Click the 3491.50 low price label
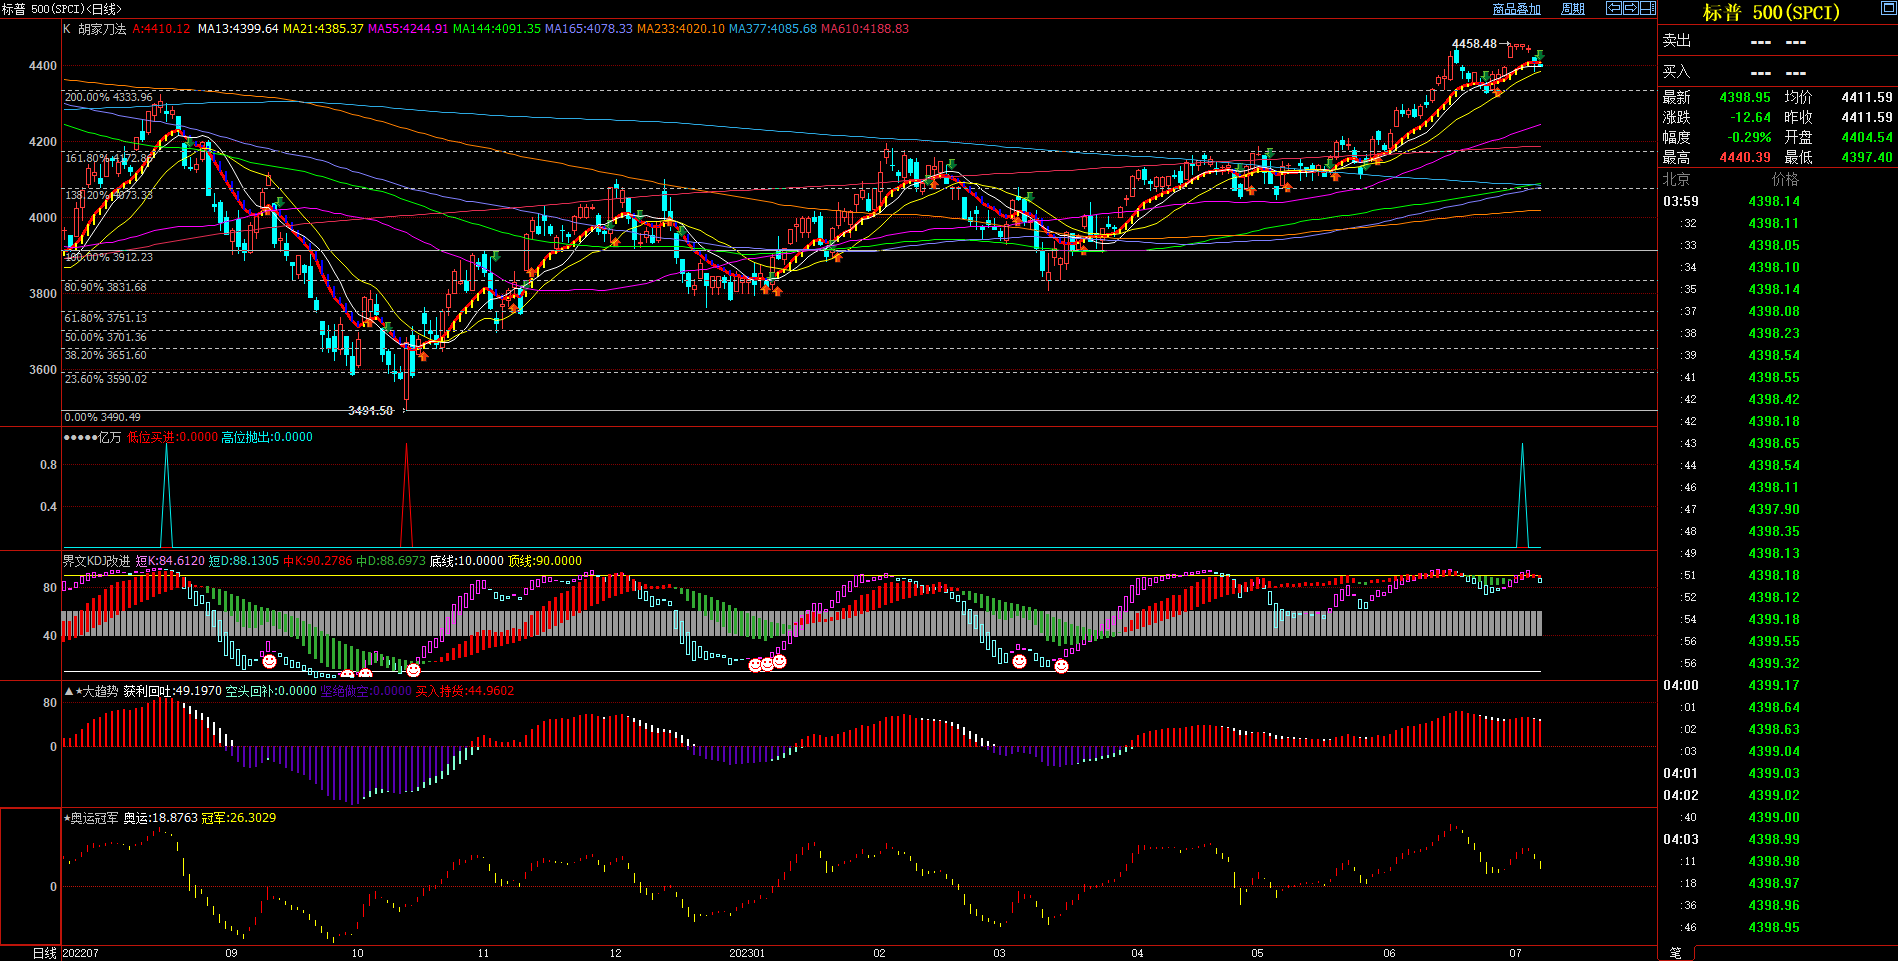 (x=370, y=411)
